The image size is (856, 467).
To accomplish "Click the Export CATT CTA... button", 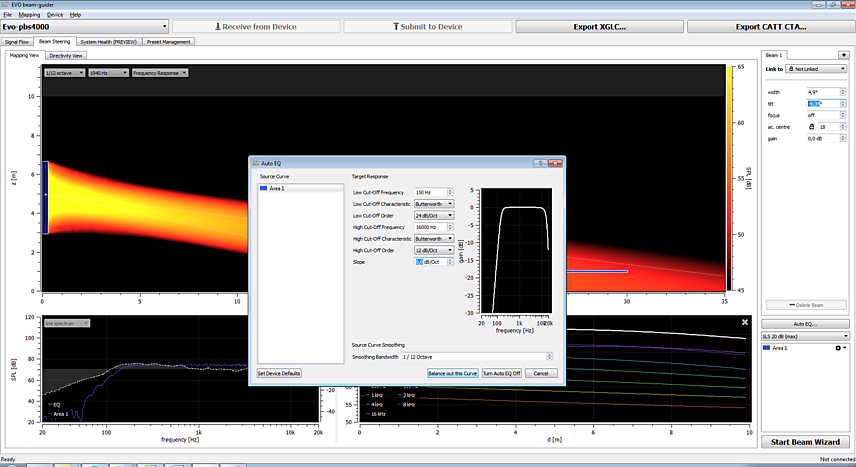I will pos(771,26).
